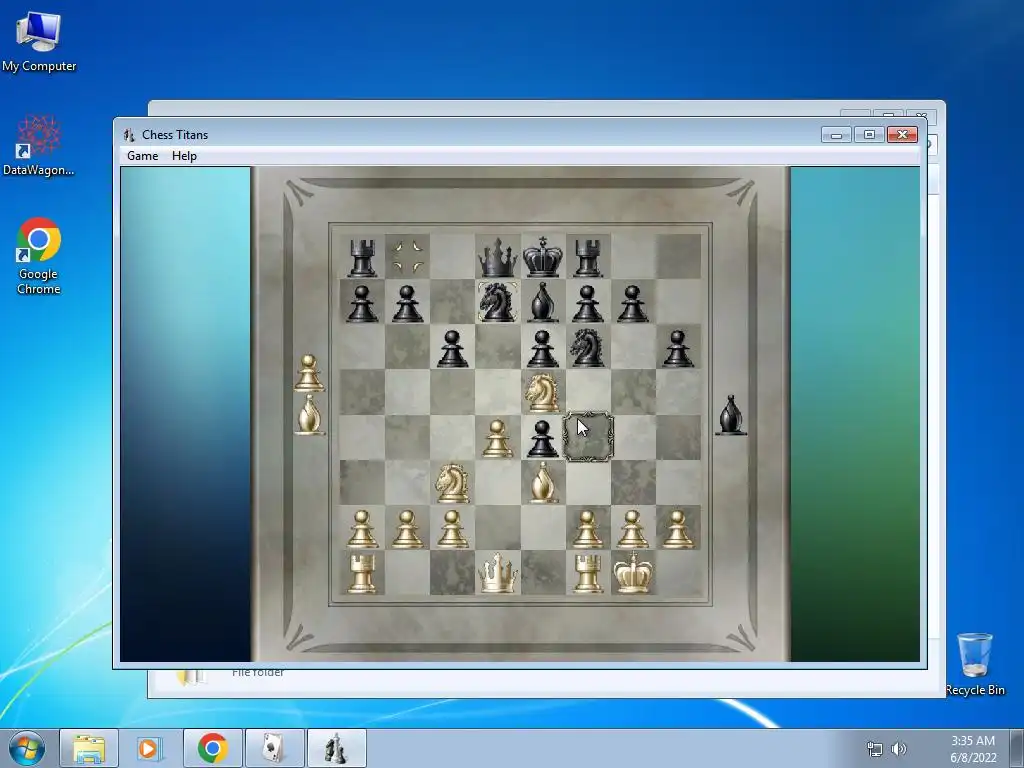Select the black pawn on e4
1024x768 pixels.
pos(543,438)
